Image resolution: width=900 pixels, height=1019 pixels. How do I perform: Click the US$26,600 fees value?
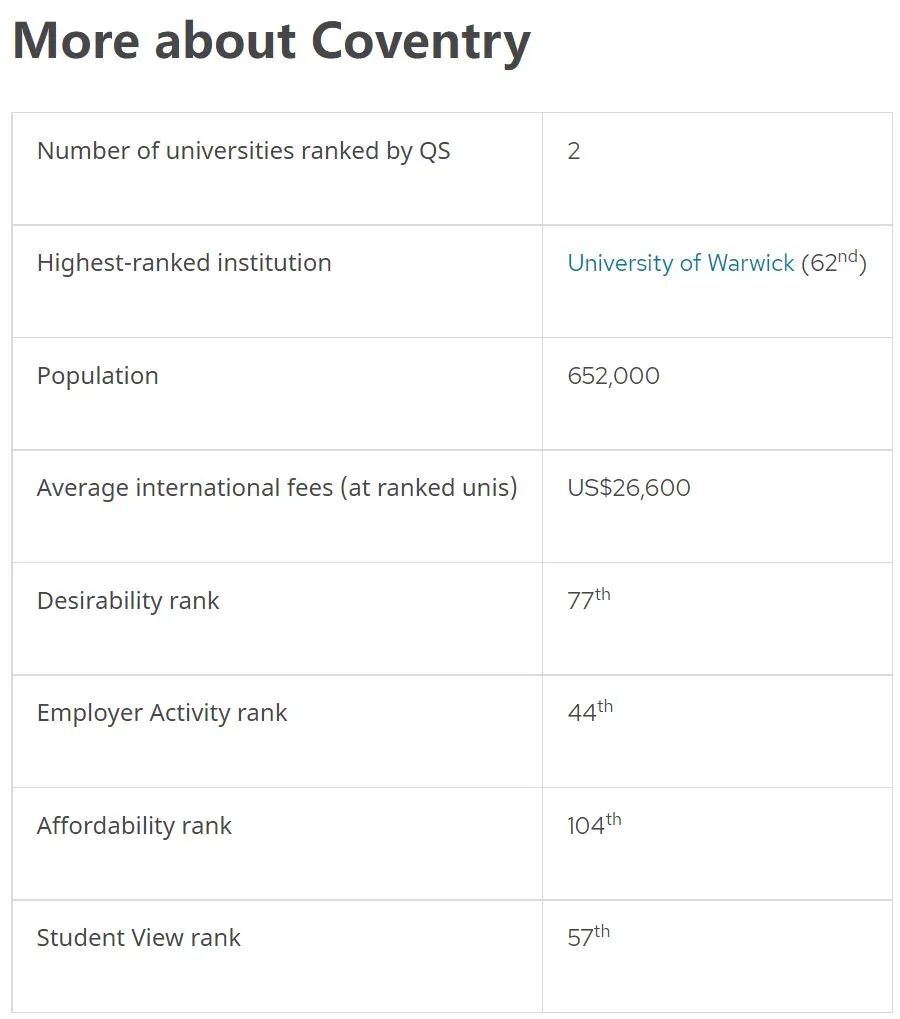(629, 488)
